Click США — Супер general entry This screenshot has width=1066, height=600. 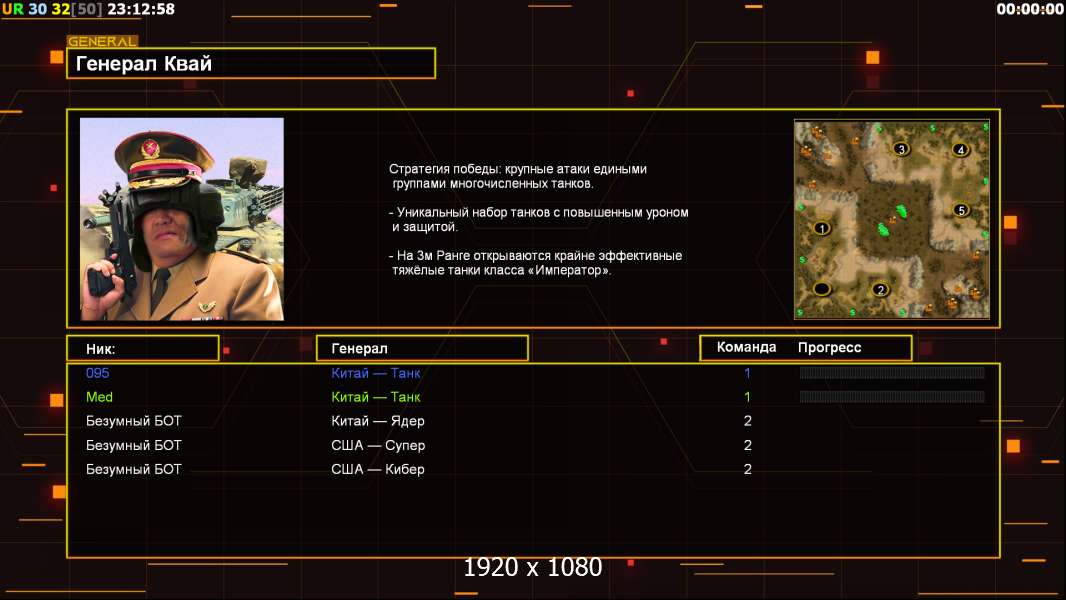[378, 445]
